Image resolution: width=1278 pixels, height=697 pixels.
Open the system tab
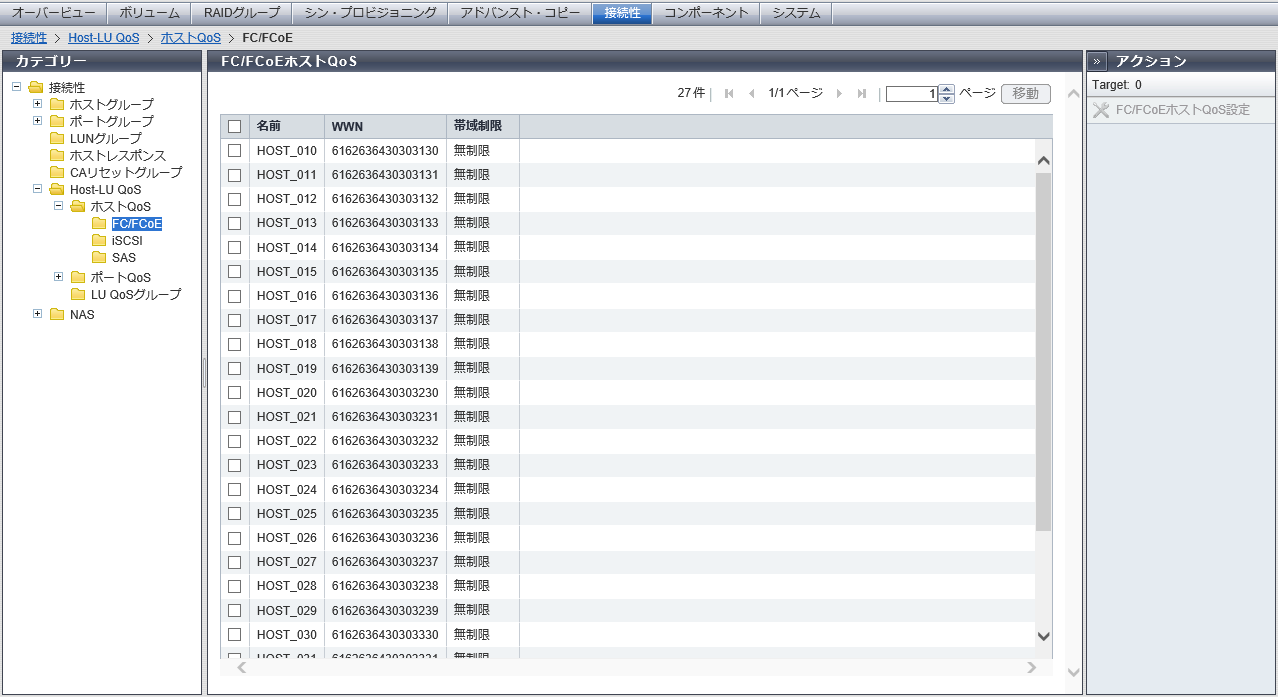(796, 13)
